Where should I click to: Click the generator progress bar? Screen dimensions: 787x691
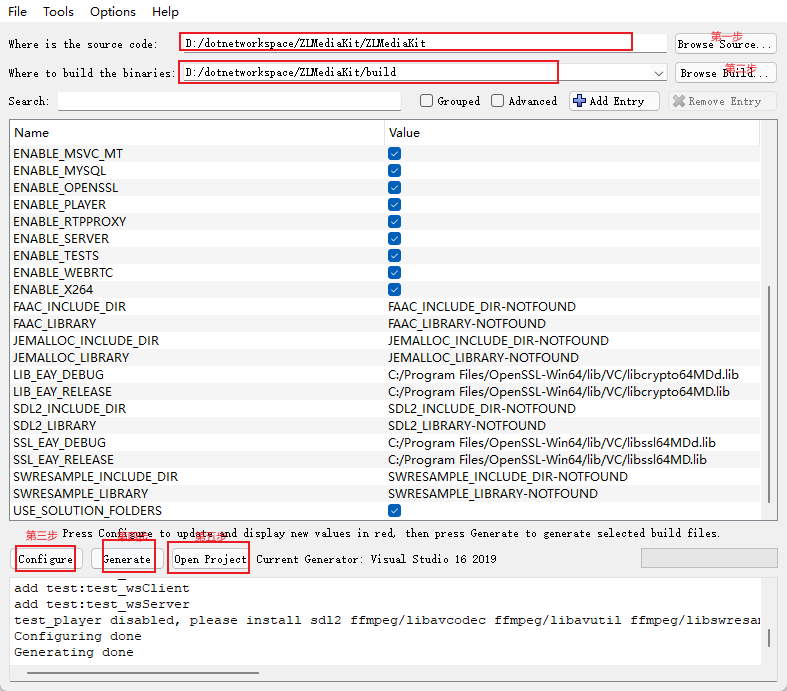point(709,558)
